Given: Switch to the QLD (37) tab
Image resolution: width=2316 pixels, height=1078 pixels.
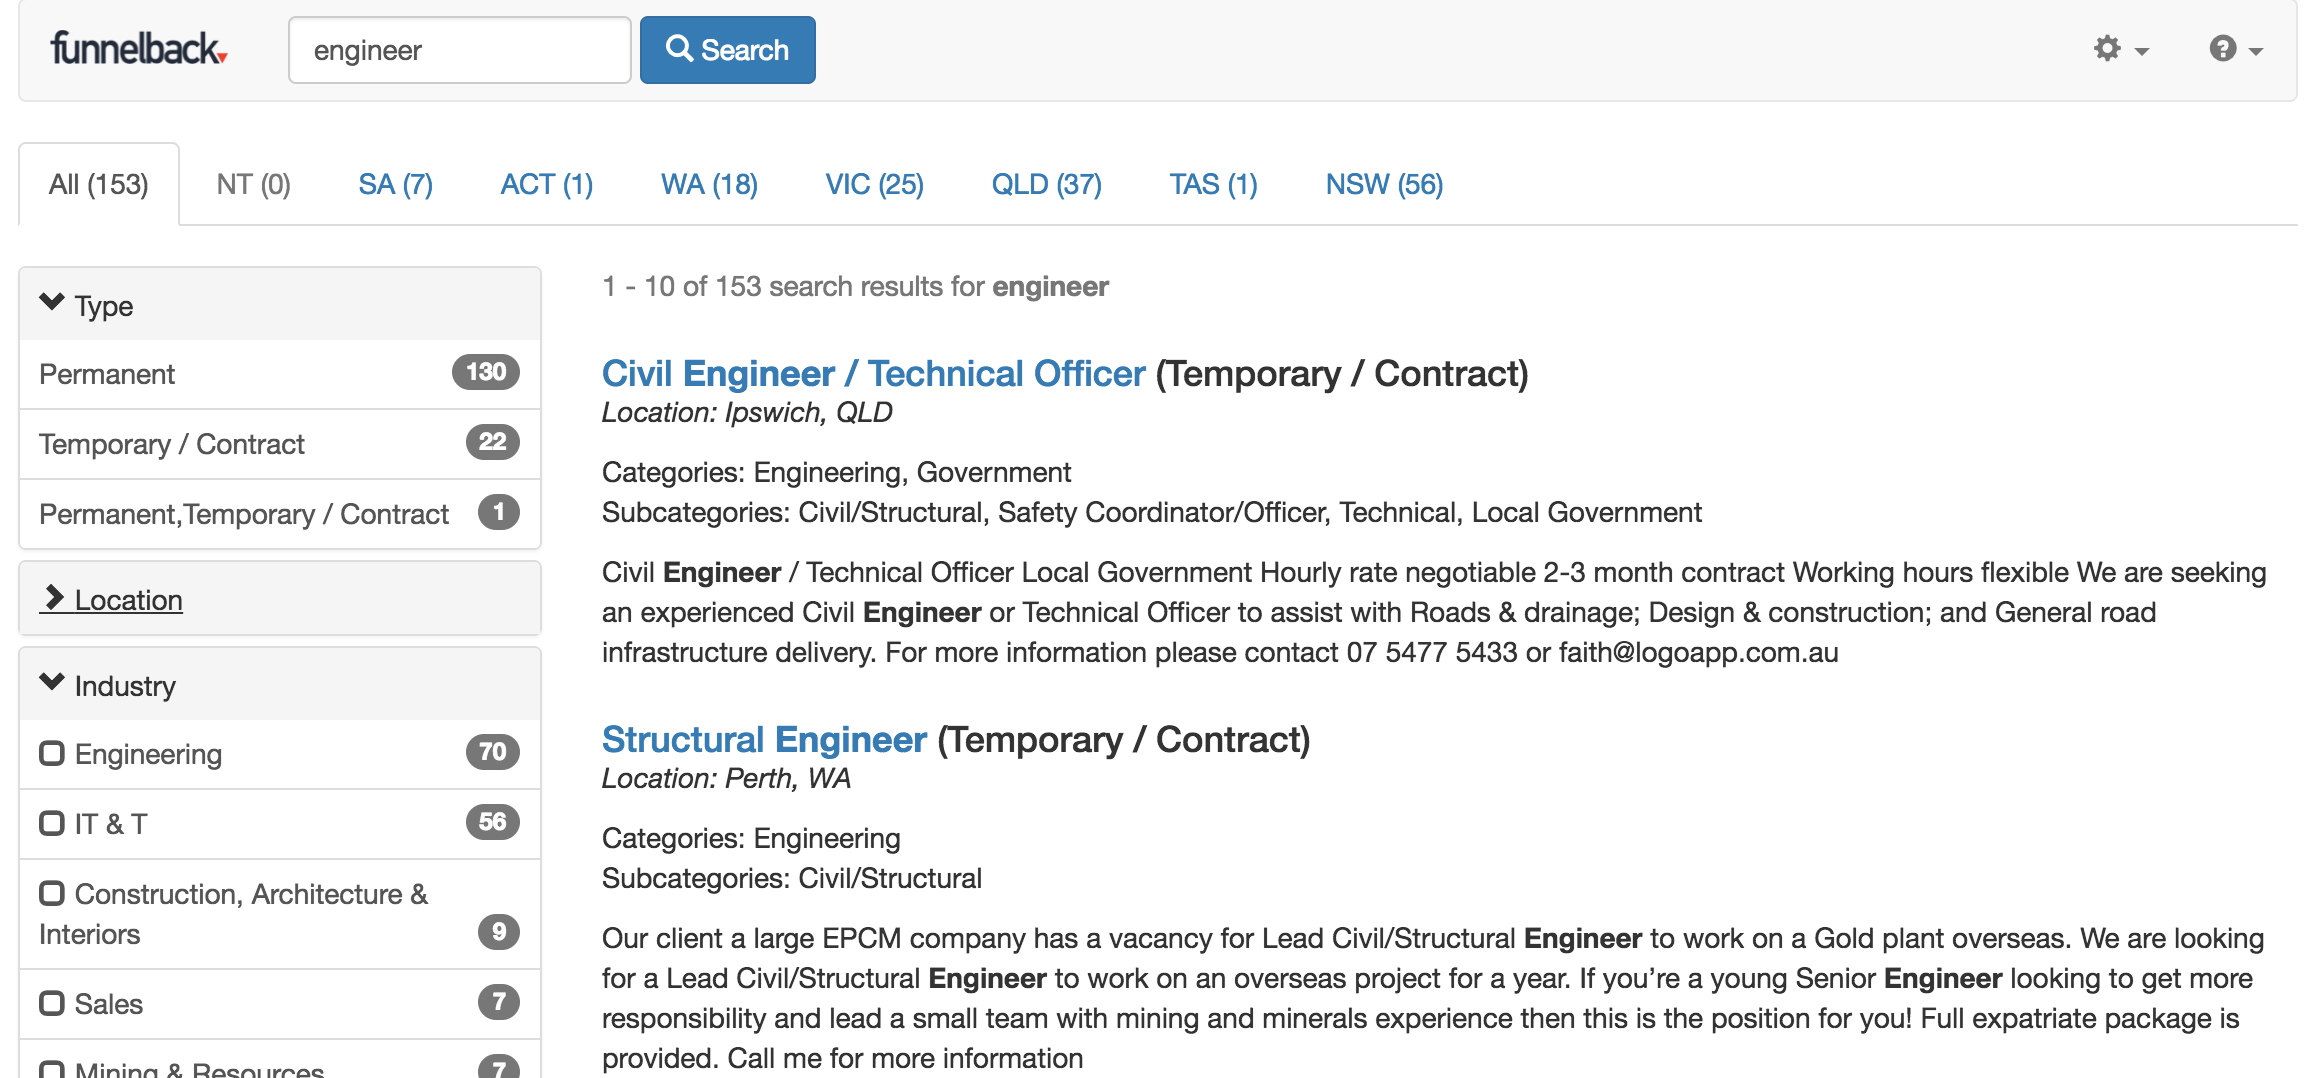Looking at the screenshot, I should click(x=1046, y=184).
